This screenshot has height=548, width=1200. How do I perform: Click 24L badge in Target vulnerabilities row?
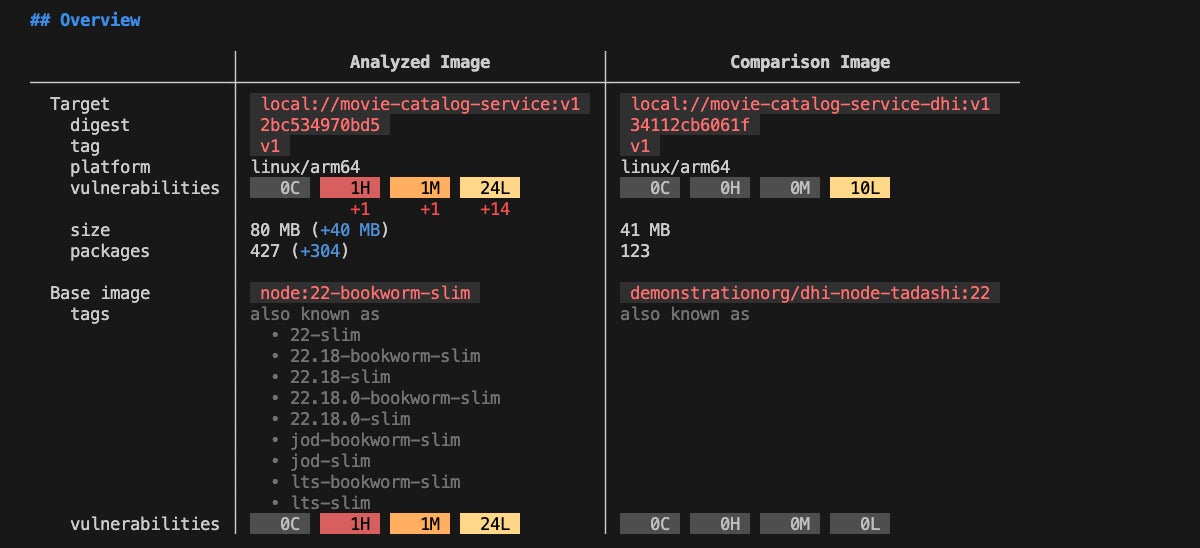click(x=490, y=188)
